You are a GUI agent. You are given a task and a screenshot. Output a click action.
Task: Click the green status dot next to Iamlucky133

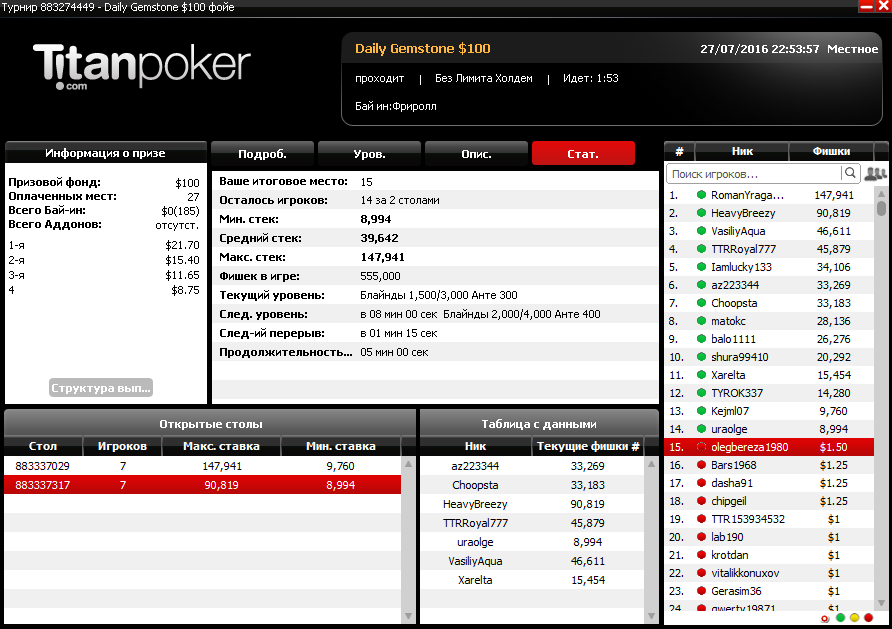click(701, 267)
